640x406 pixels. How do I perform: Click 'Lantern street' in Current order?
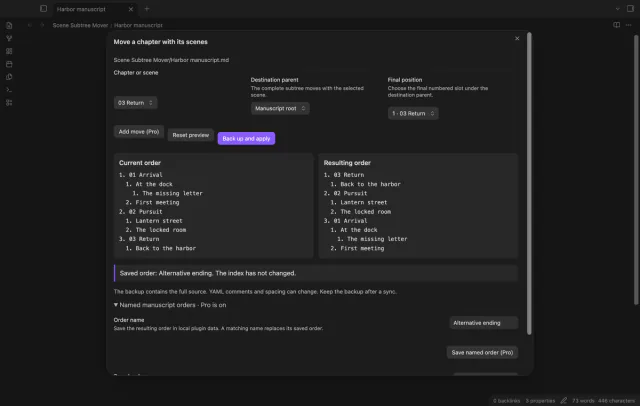pyautogui.click(x=159, y=221)
